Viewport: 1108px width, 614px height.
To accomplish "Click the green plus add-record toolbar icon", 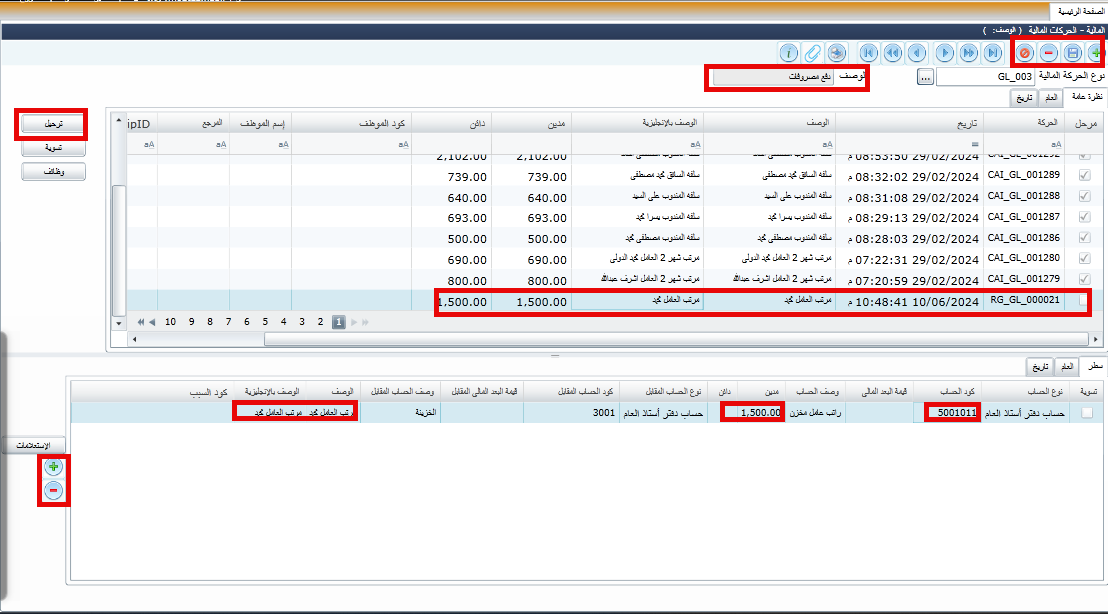I will pyautogui.click(x=1093, y=52).
